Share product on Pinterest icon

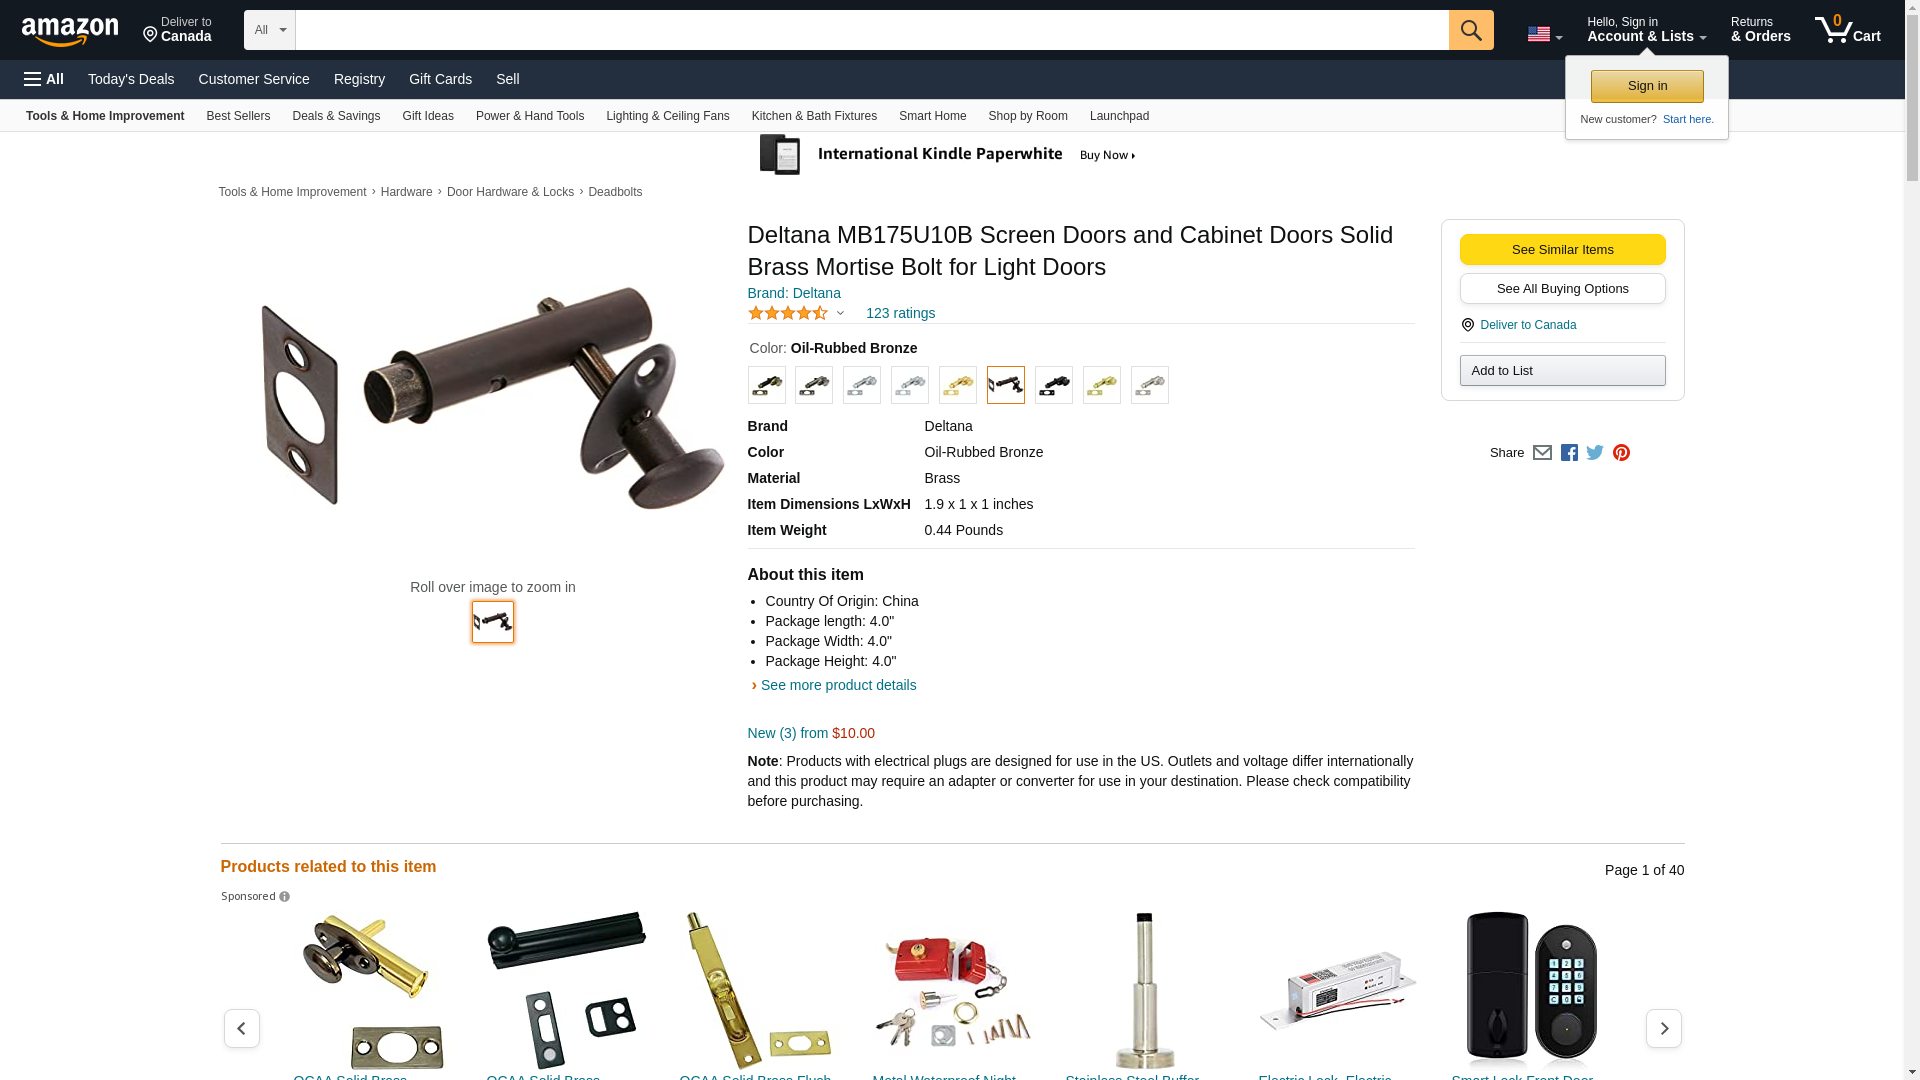1621,453
